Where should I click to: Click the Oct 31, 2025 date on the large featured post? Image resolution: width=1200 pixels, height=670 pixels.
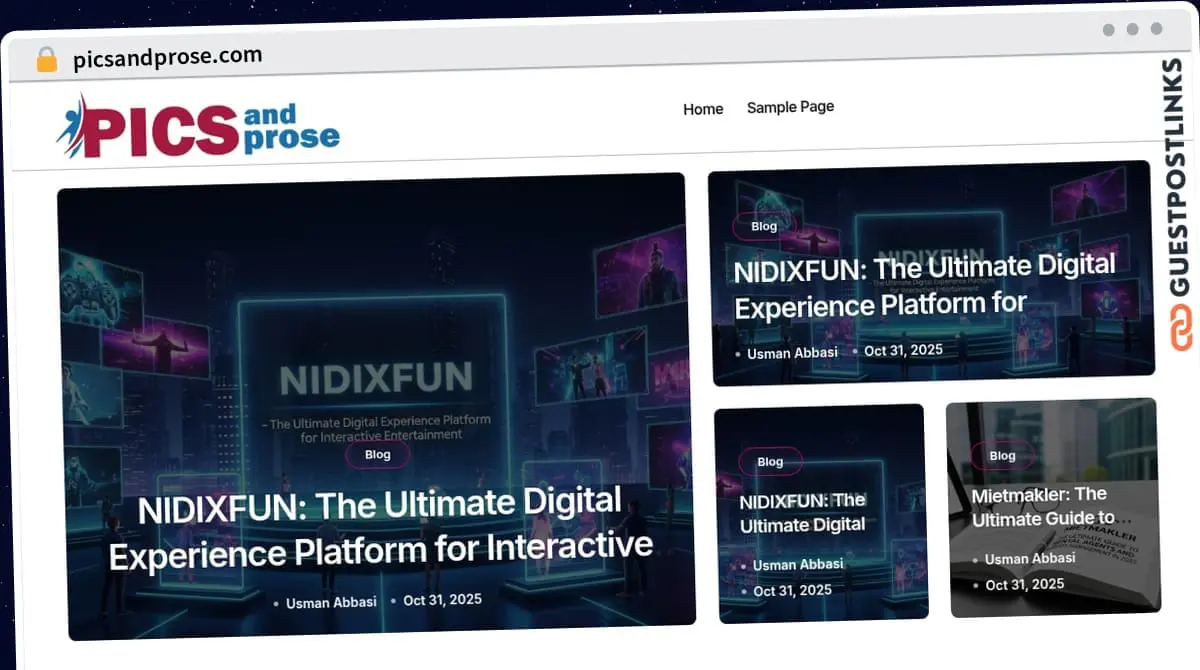click(x=442, y=599)
